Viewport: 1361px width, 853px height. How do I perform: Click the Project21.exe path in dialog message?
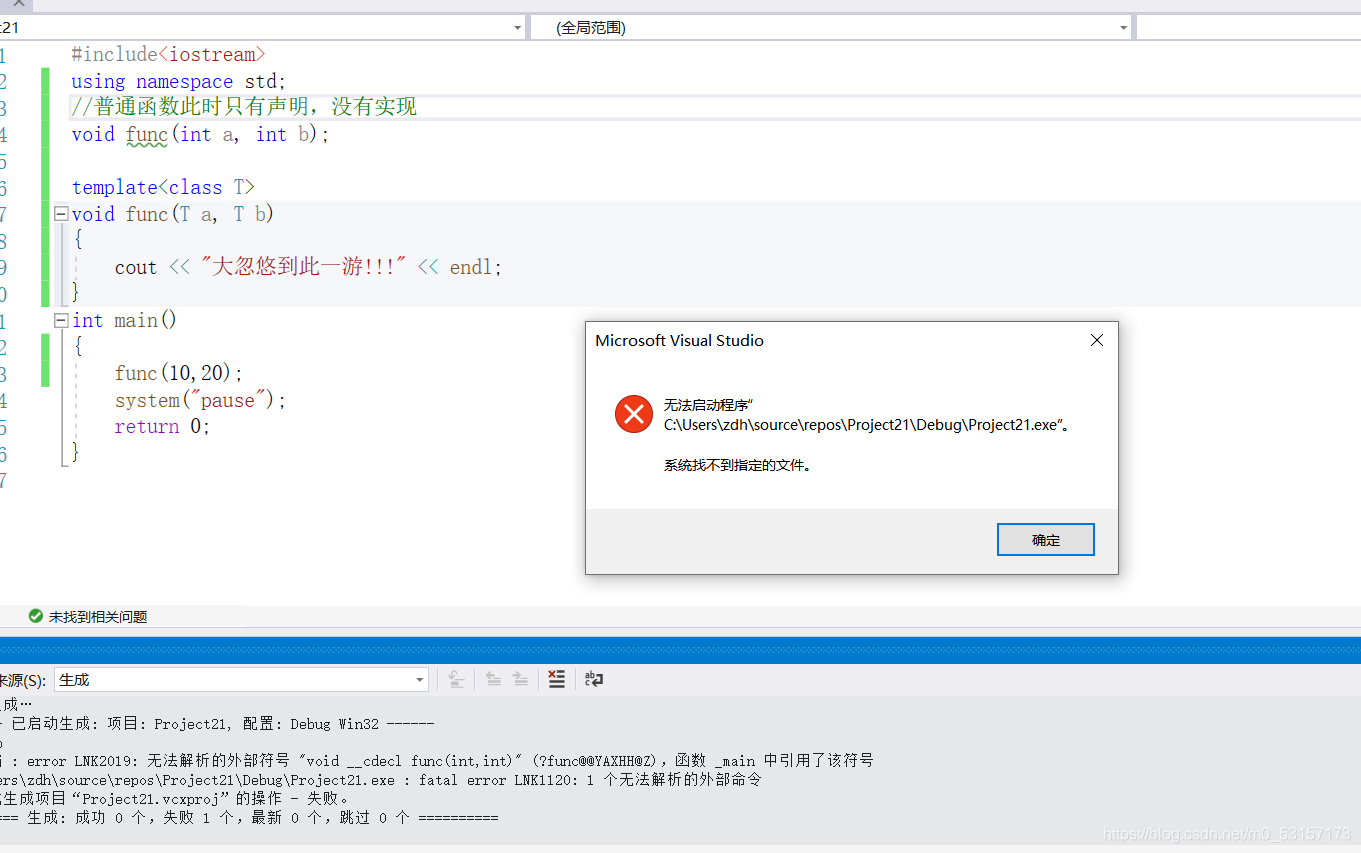pos(865,424)
